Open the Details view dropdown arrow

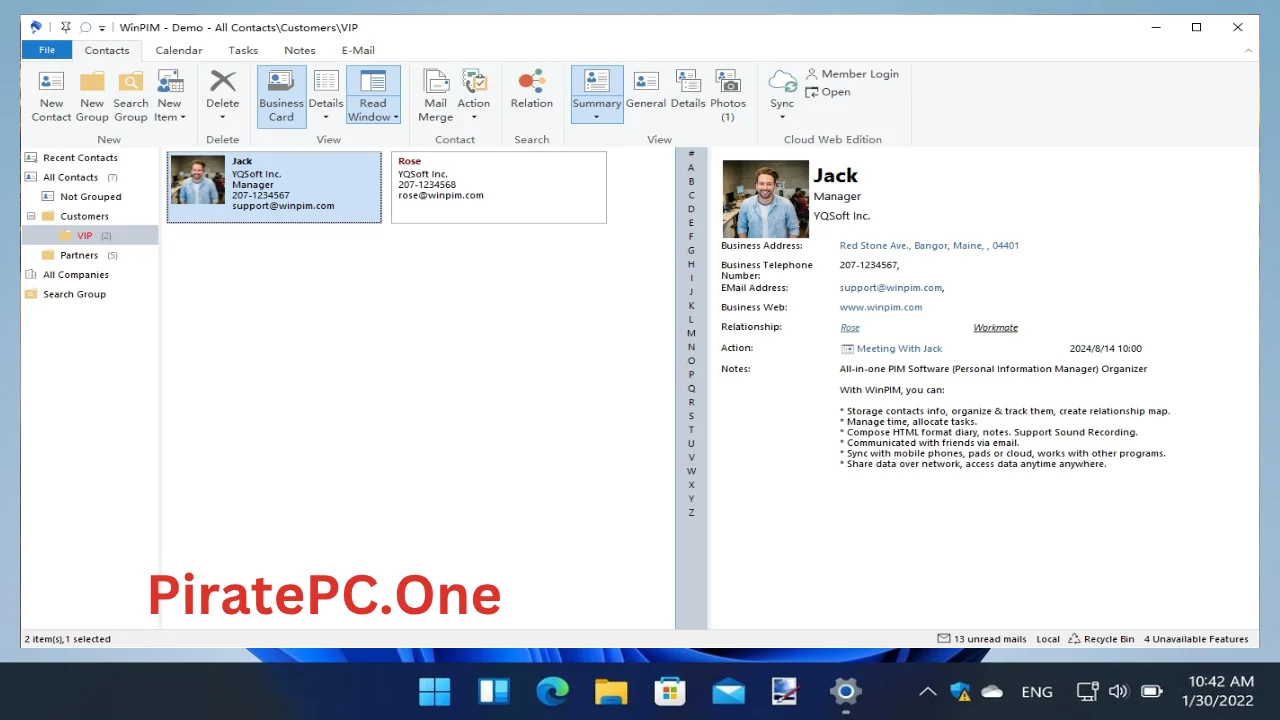tap(326, 118)
